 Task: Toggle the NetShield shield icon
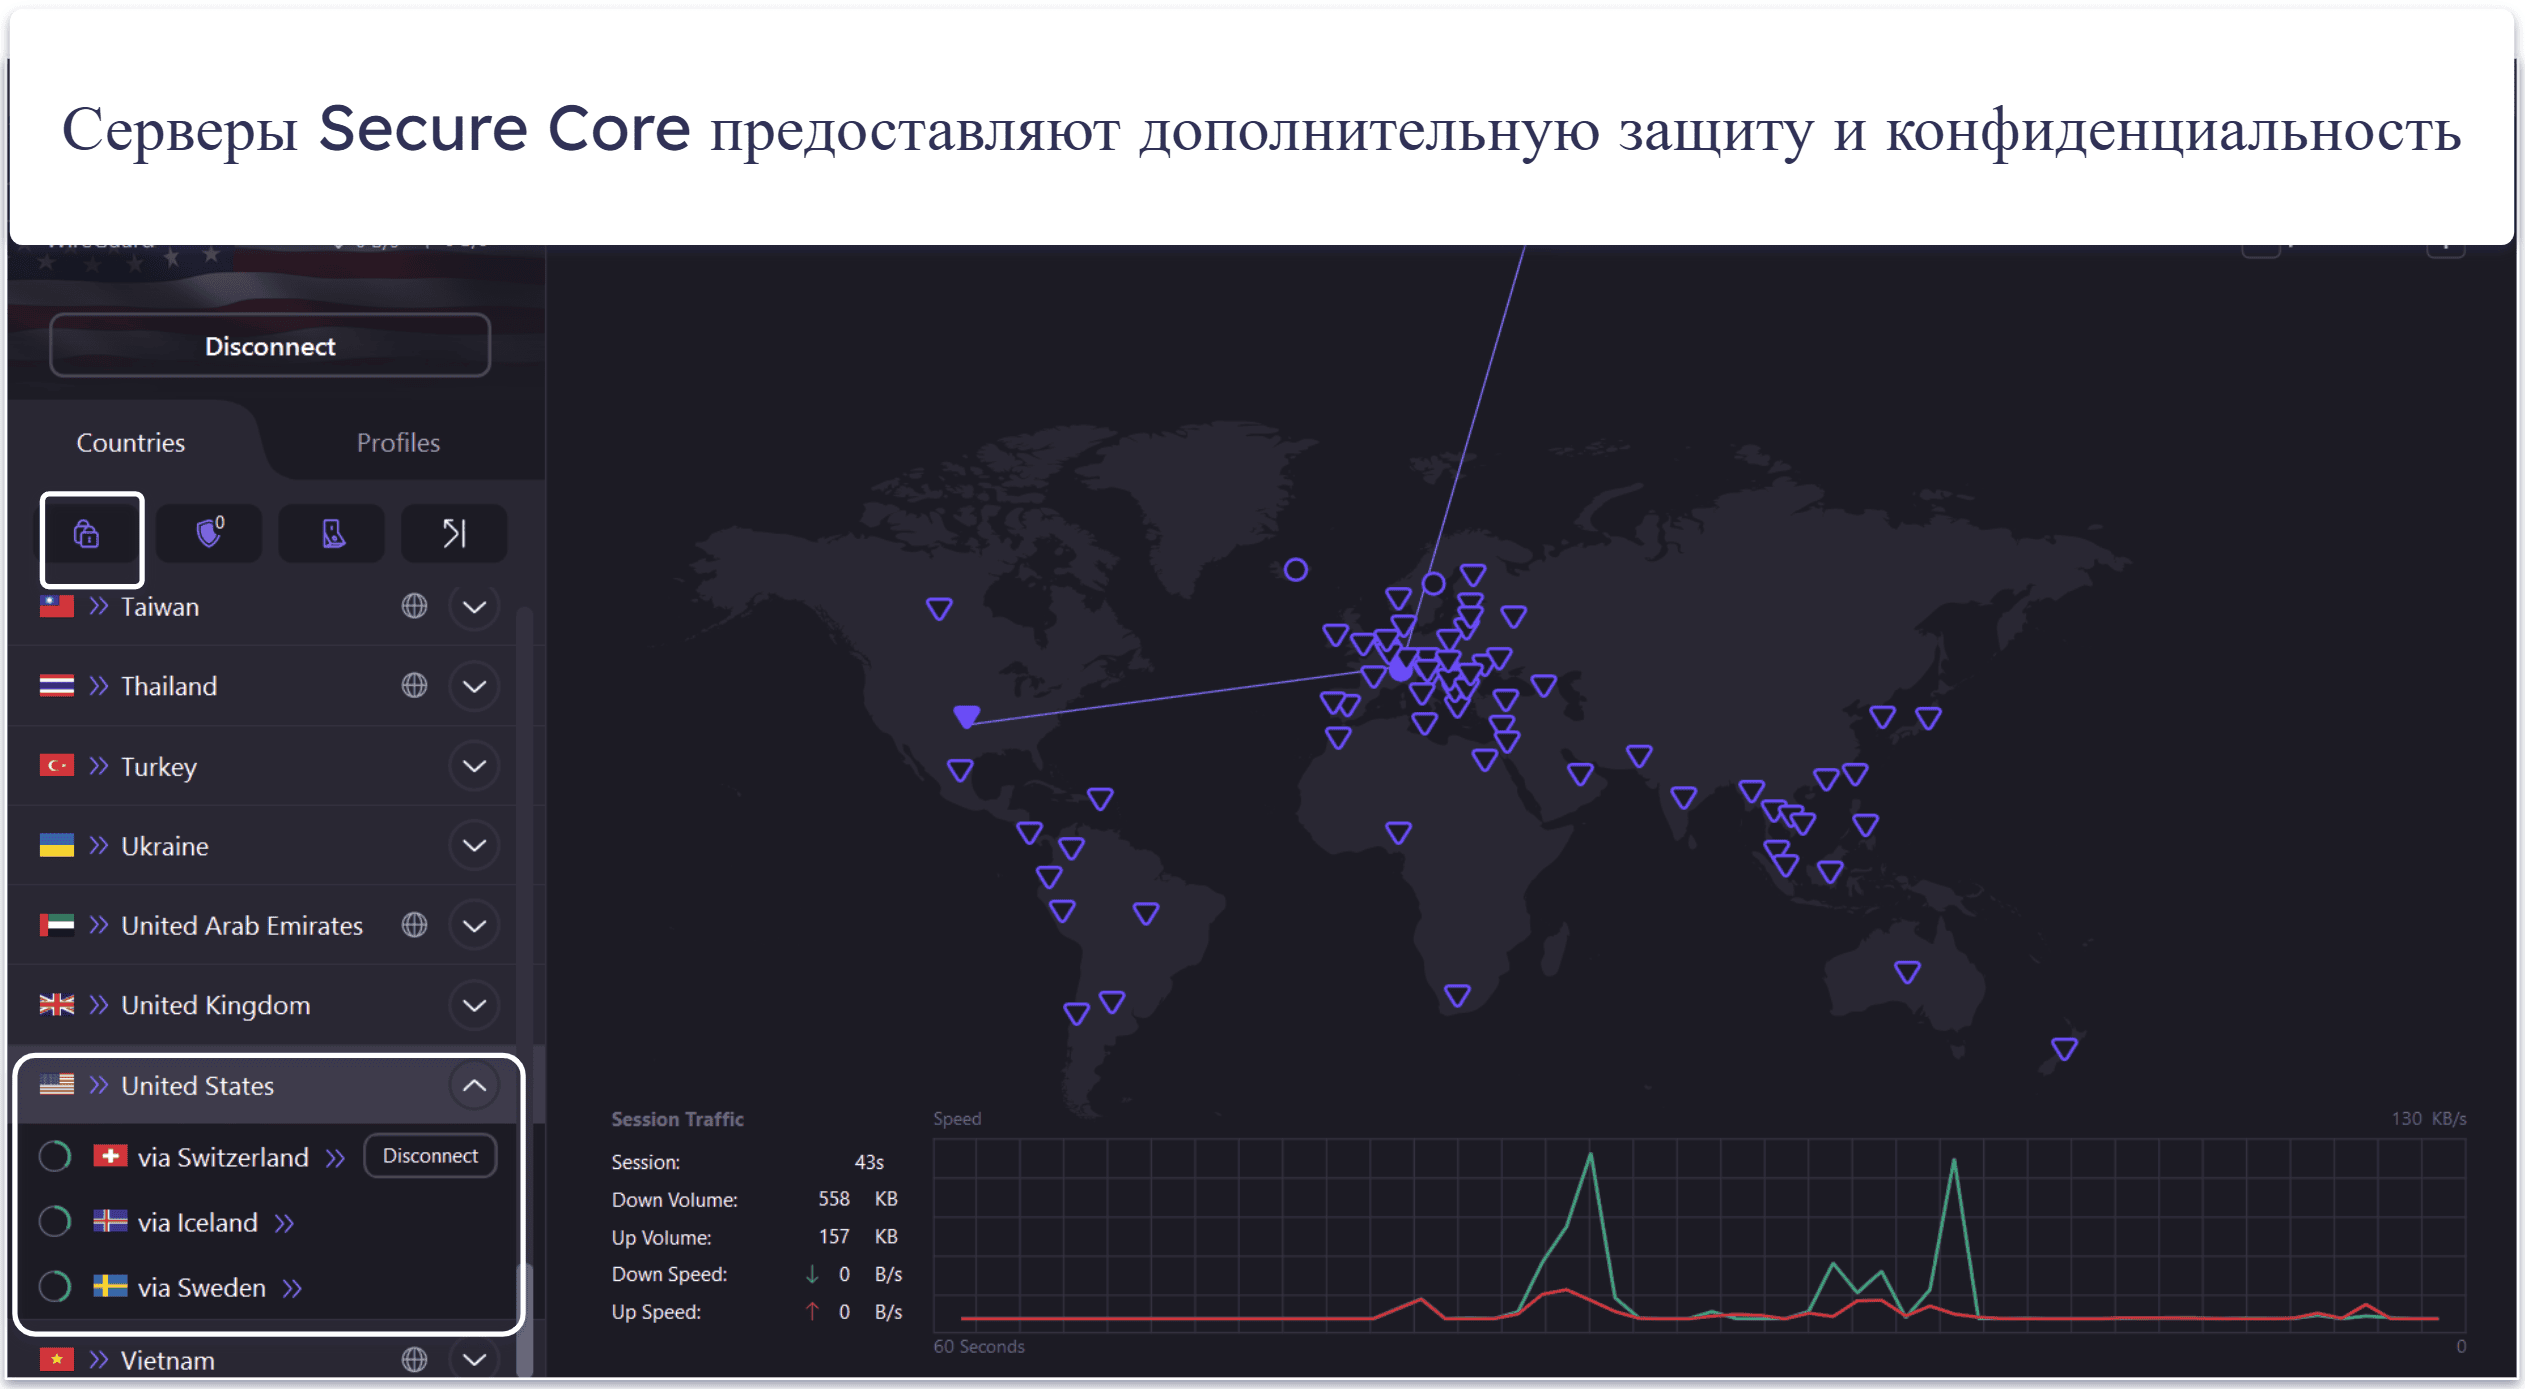point(210,533)
